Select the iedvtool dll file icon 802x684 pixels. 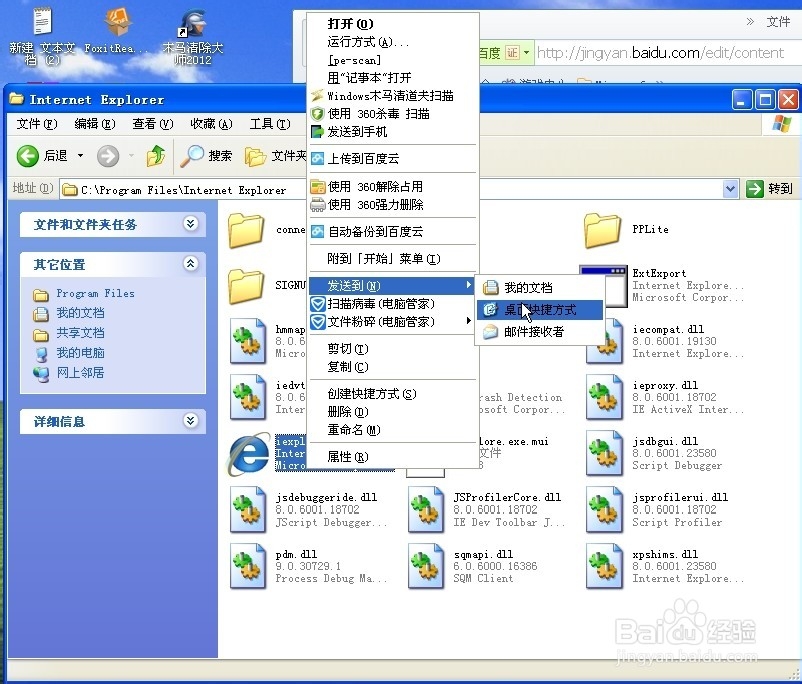tap(248, 397)
